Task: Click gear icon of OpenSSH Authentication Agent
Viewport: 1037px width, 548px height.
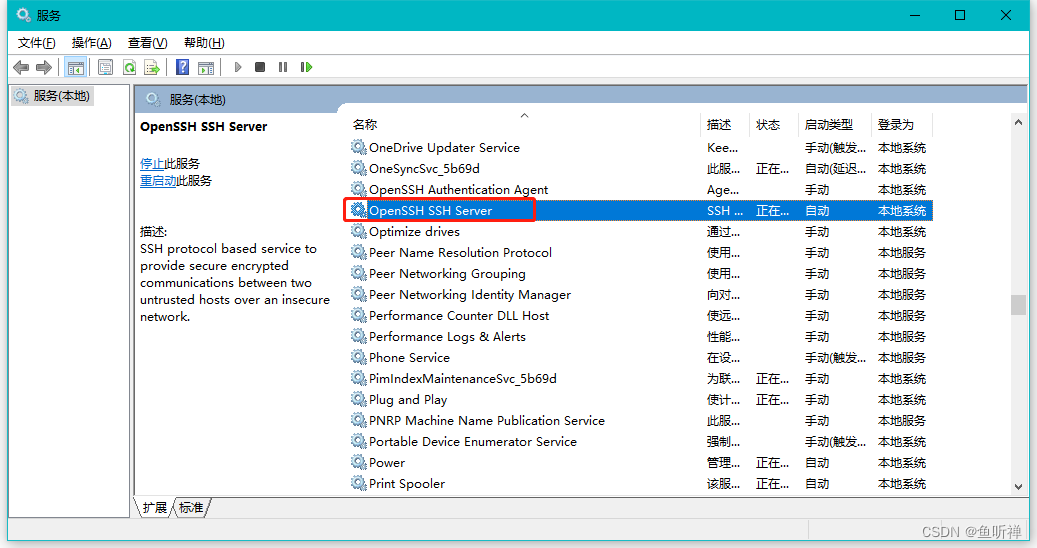Action: pos(358,189)
